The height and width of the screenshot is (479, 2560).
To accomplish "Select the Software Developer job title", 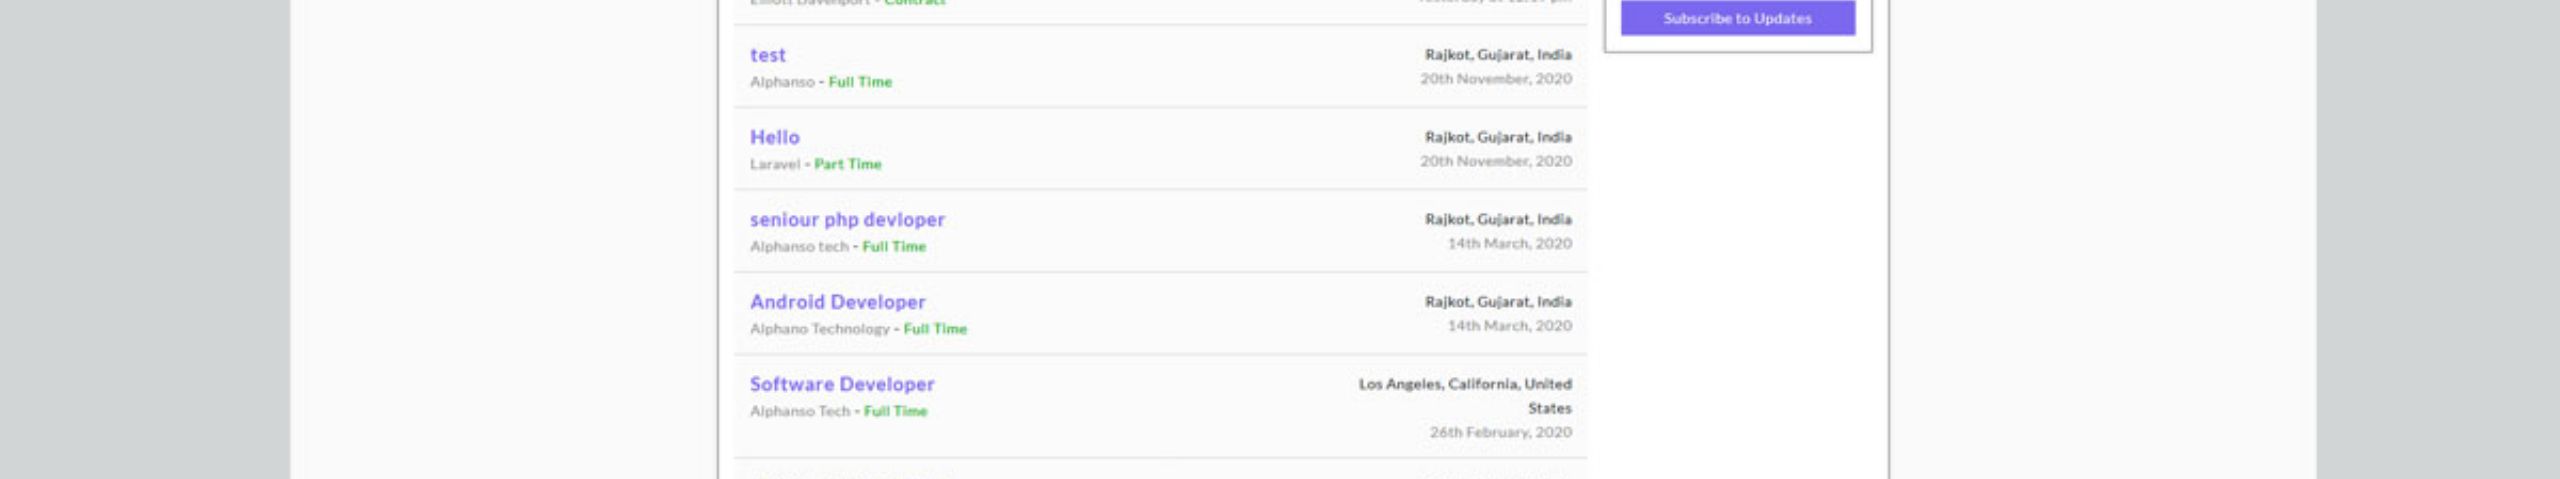I will click(841, 384).
